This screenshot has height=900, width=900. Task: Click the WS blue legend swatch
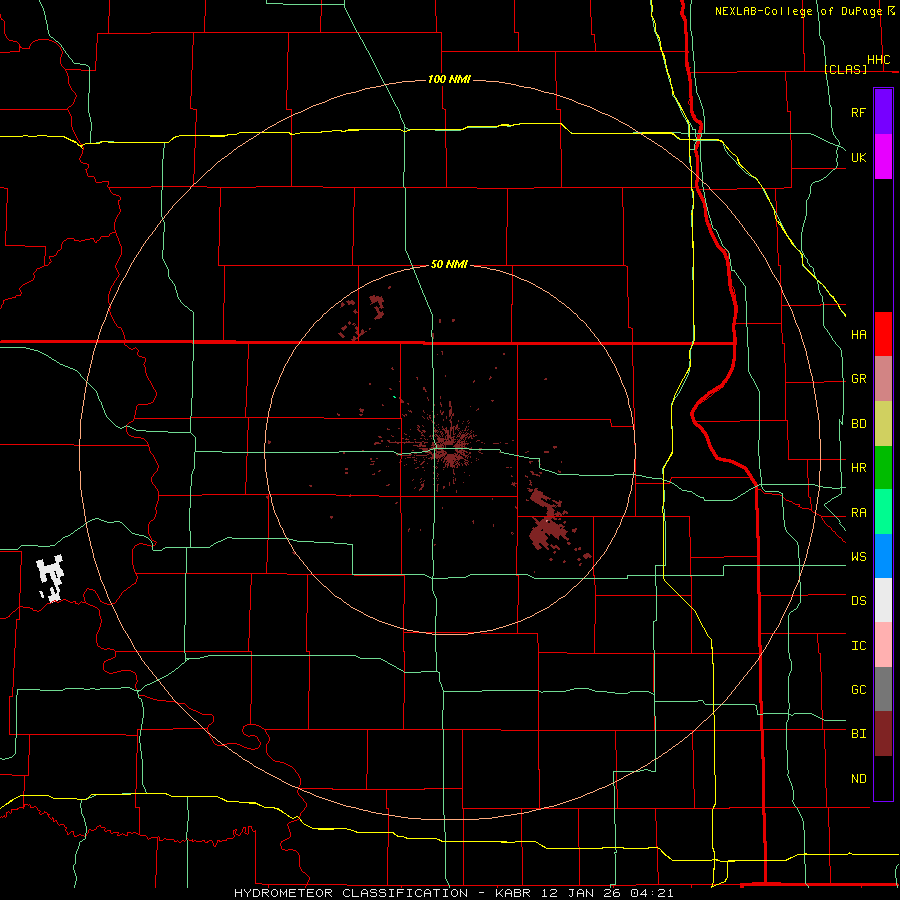point(883,556)
